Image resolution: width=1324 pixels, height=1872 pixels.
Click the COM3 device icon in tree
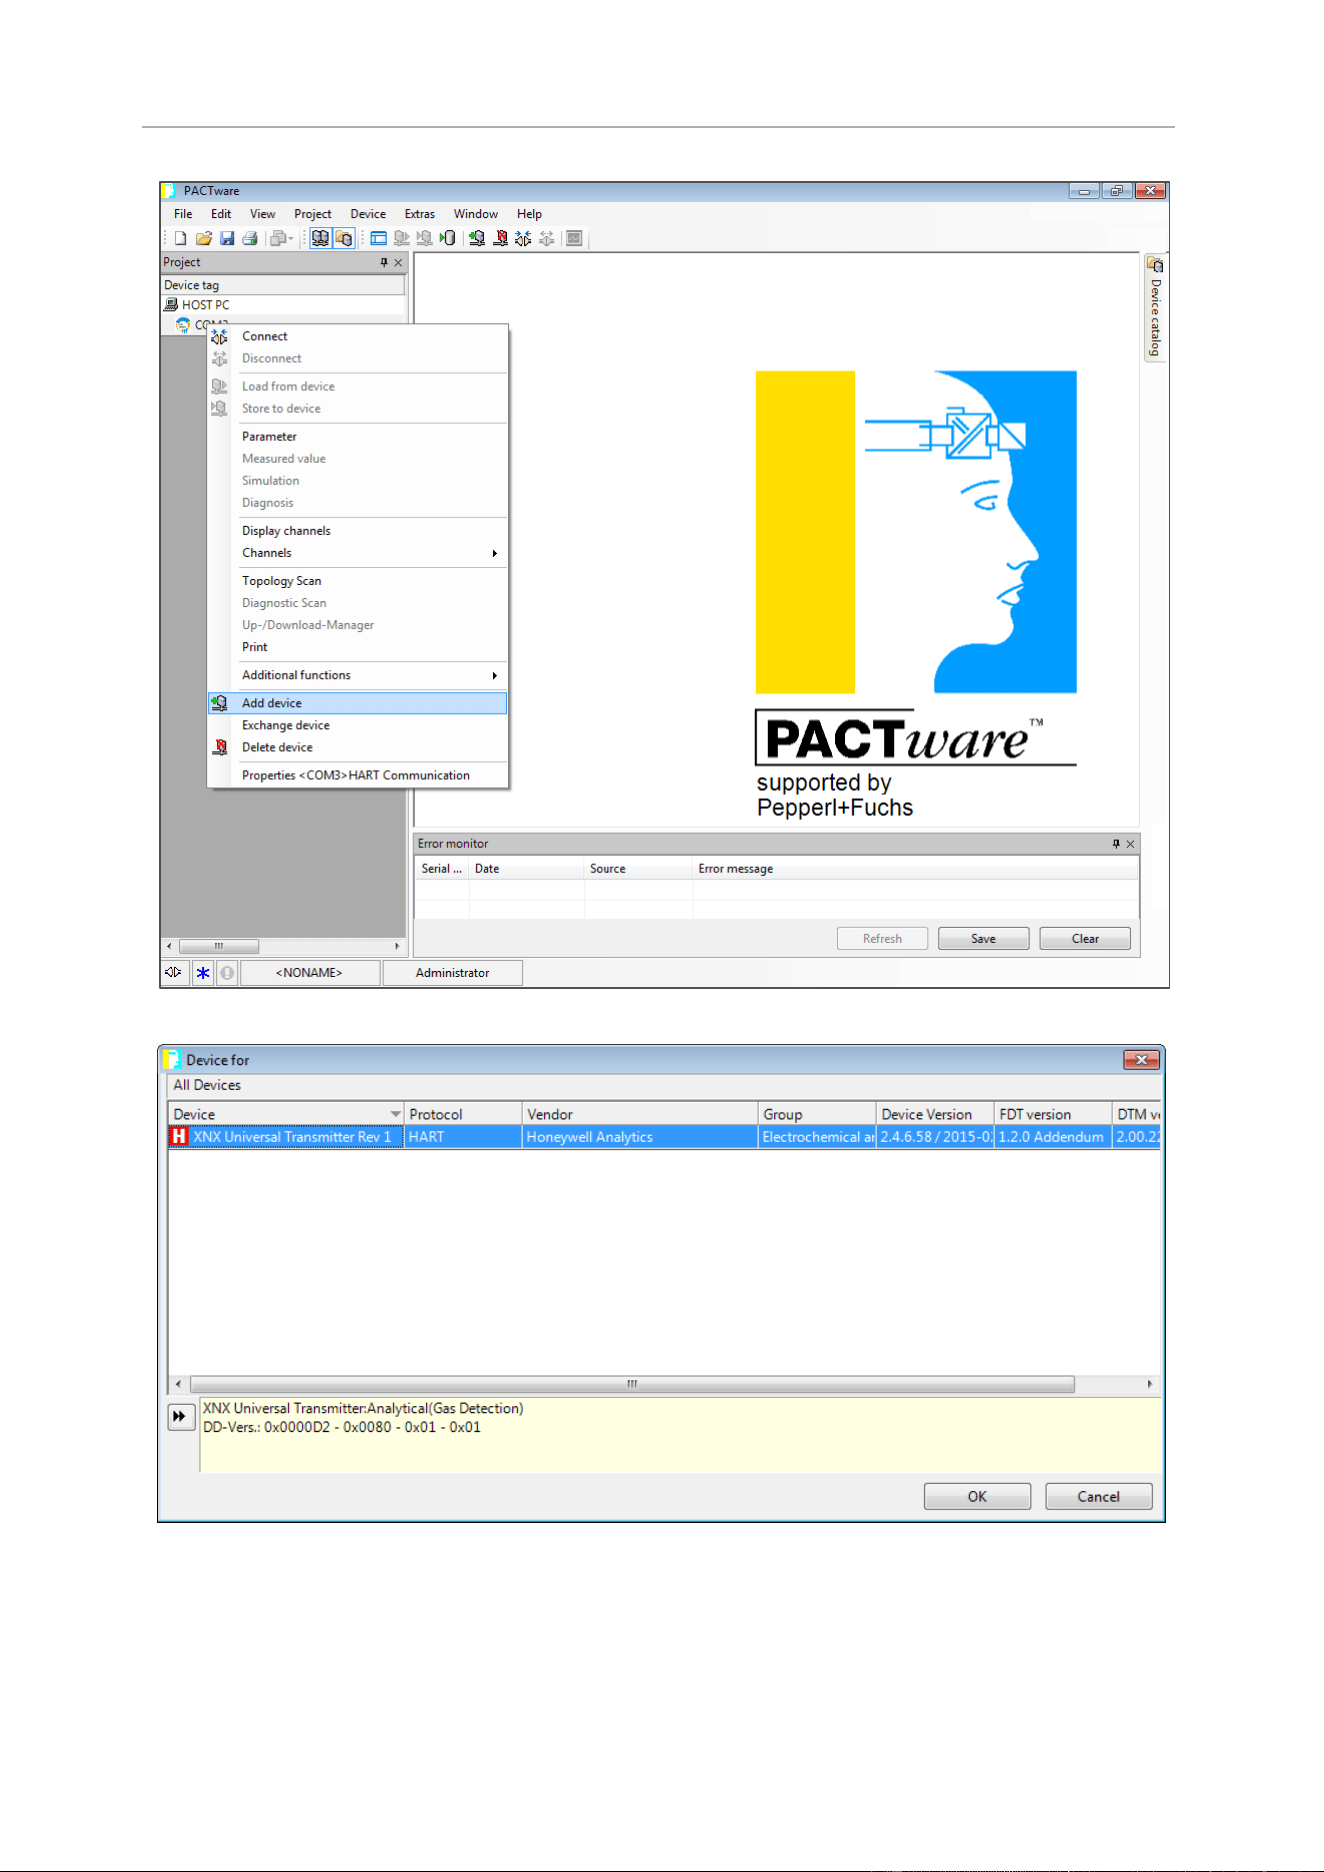click(183, 325)
